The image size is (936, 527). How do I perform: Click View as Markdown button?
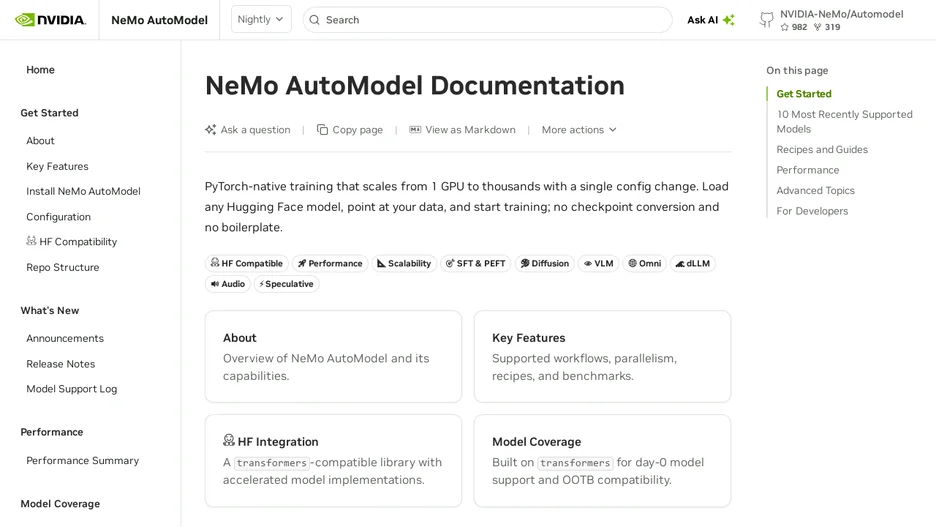click(463, 130)
